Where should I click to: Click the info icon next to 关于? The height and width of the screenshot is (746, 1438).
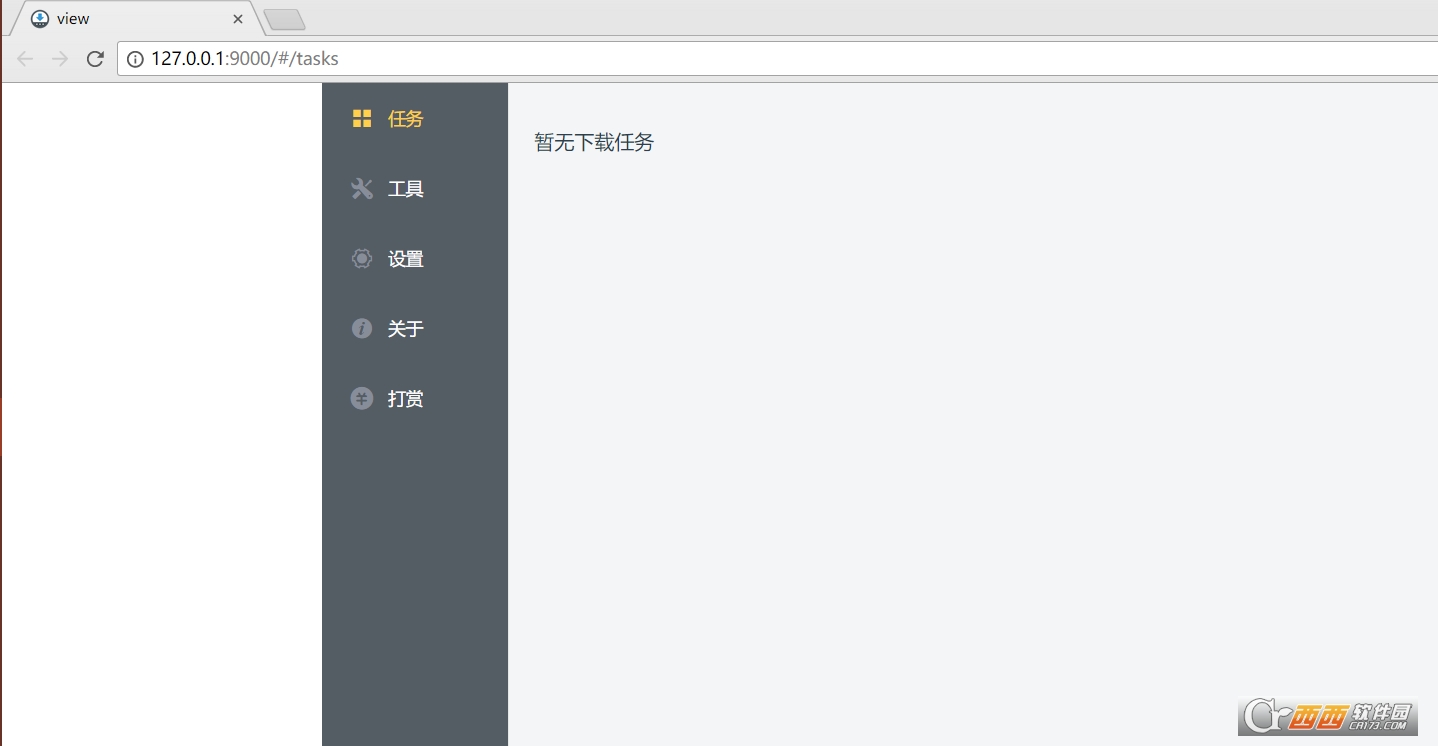pos(362,328)
